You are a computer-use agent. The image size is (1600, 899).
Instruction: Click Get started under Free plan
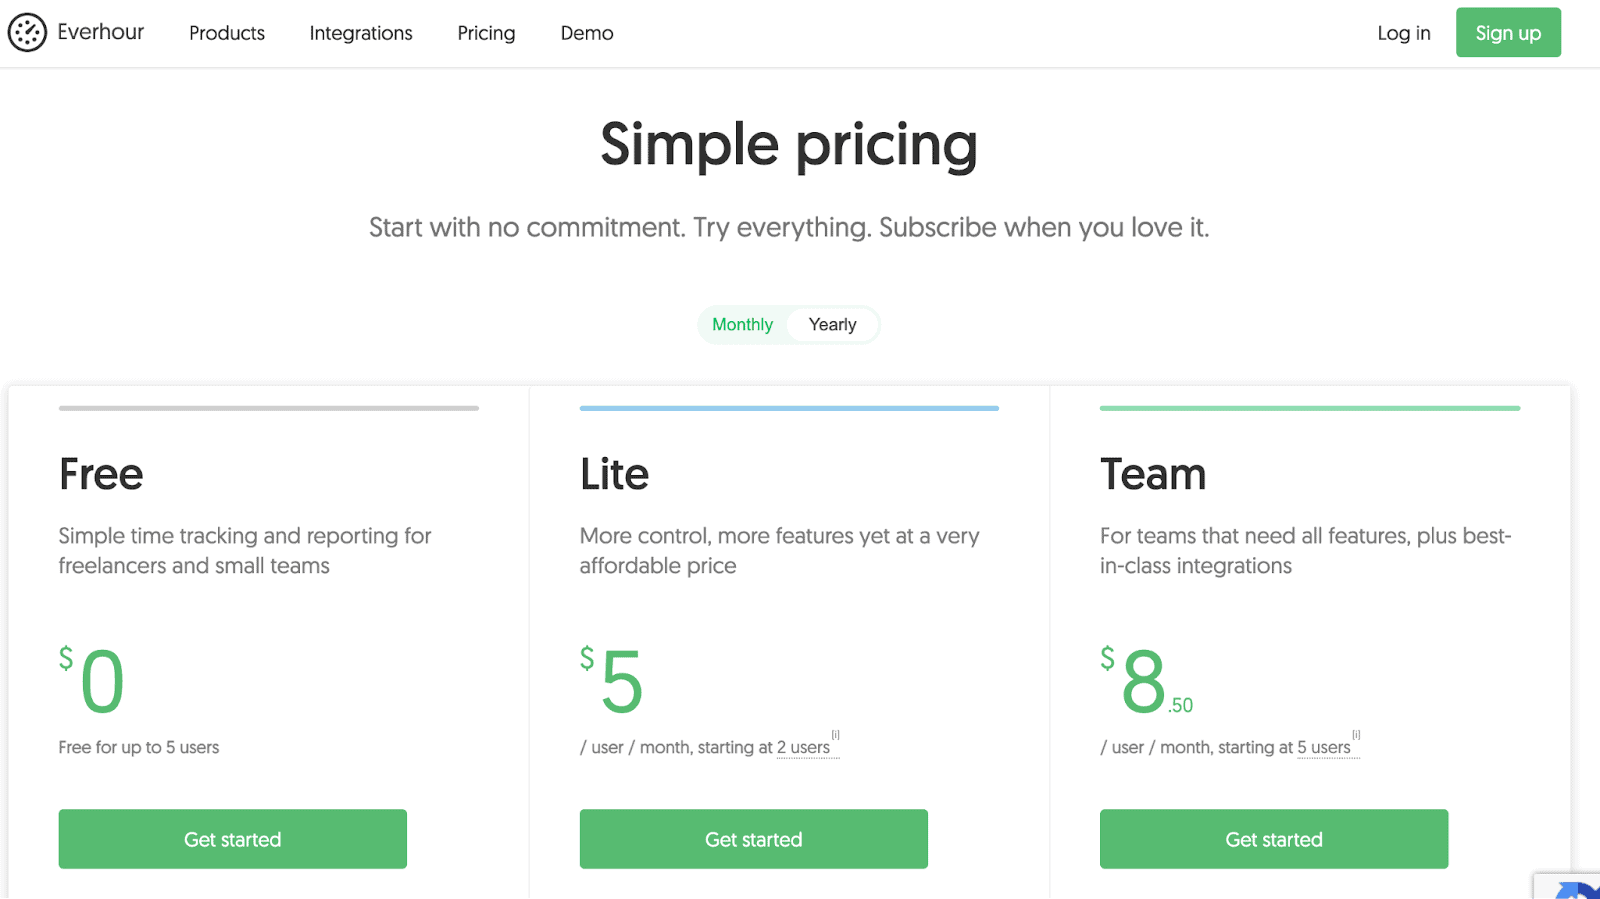pos(232,839)
